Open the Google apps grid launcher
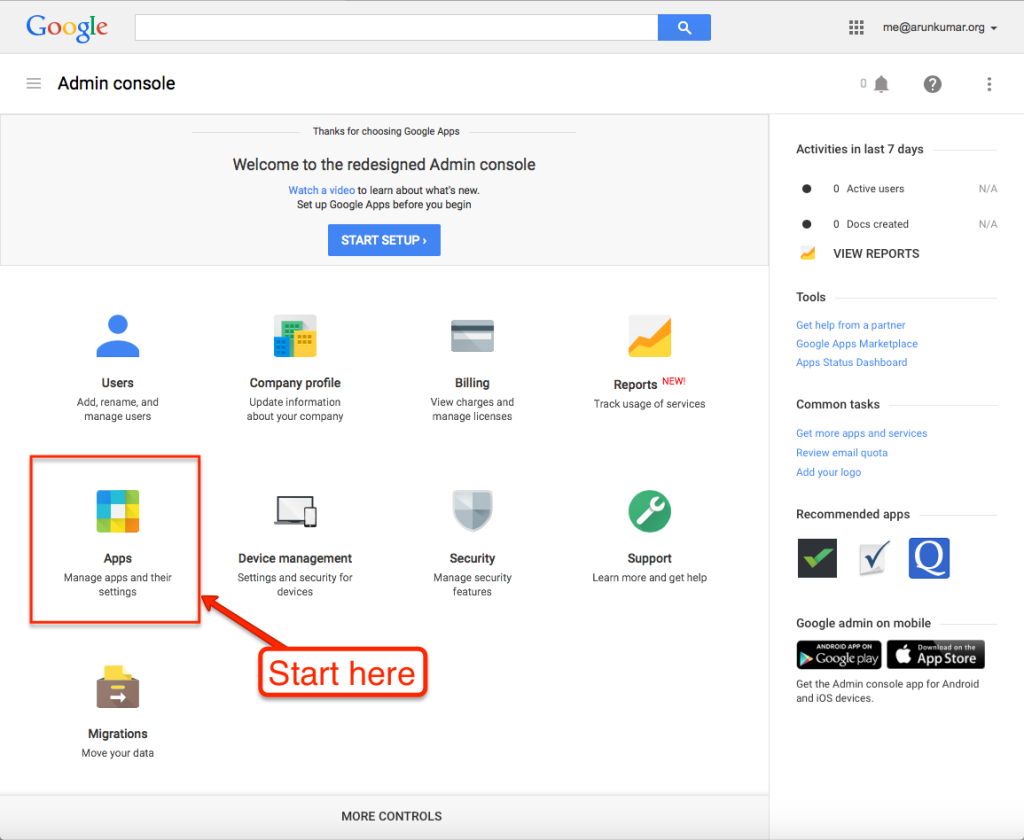 [x=856, y=27]
